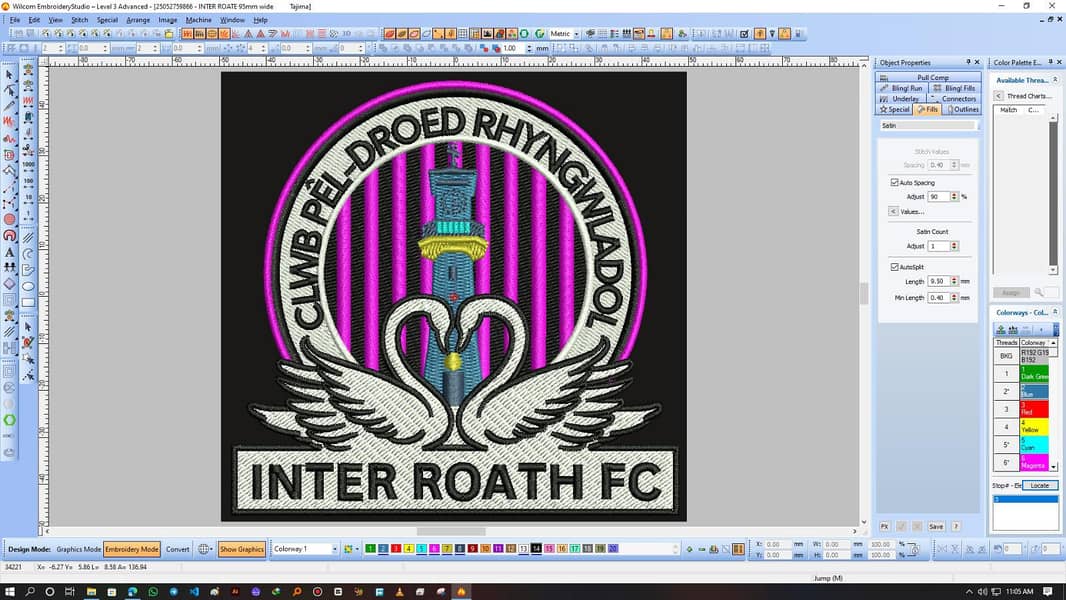This screenshot has height=600, width=1066.
Task: Click the red spiral tool in left toolbar
Action: (9, 236)
